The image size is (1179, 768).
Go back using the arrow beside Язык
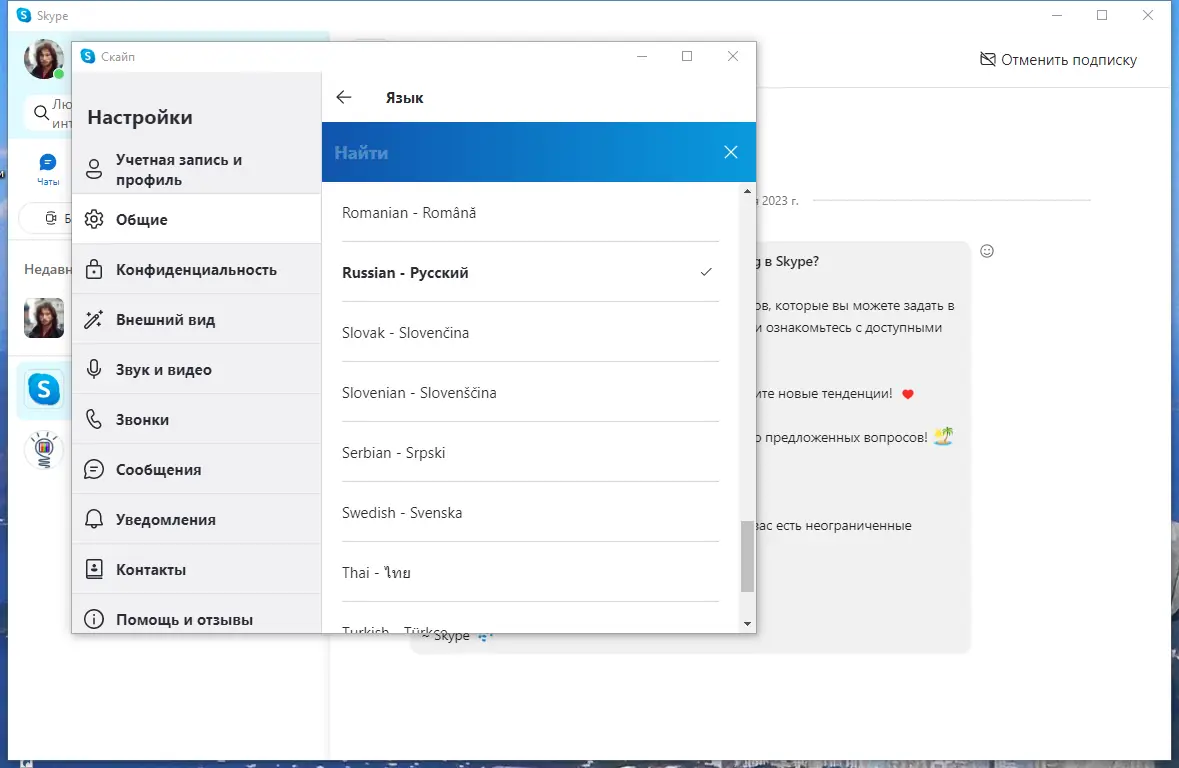(344, 97)
